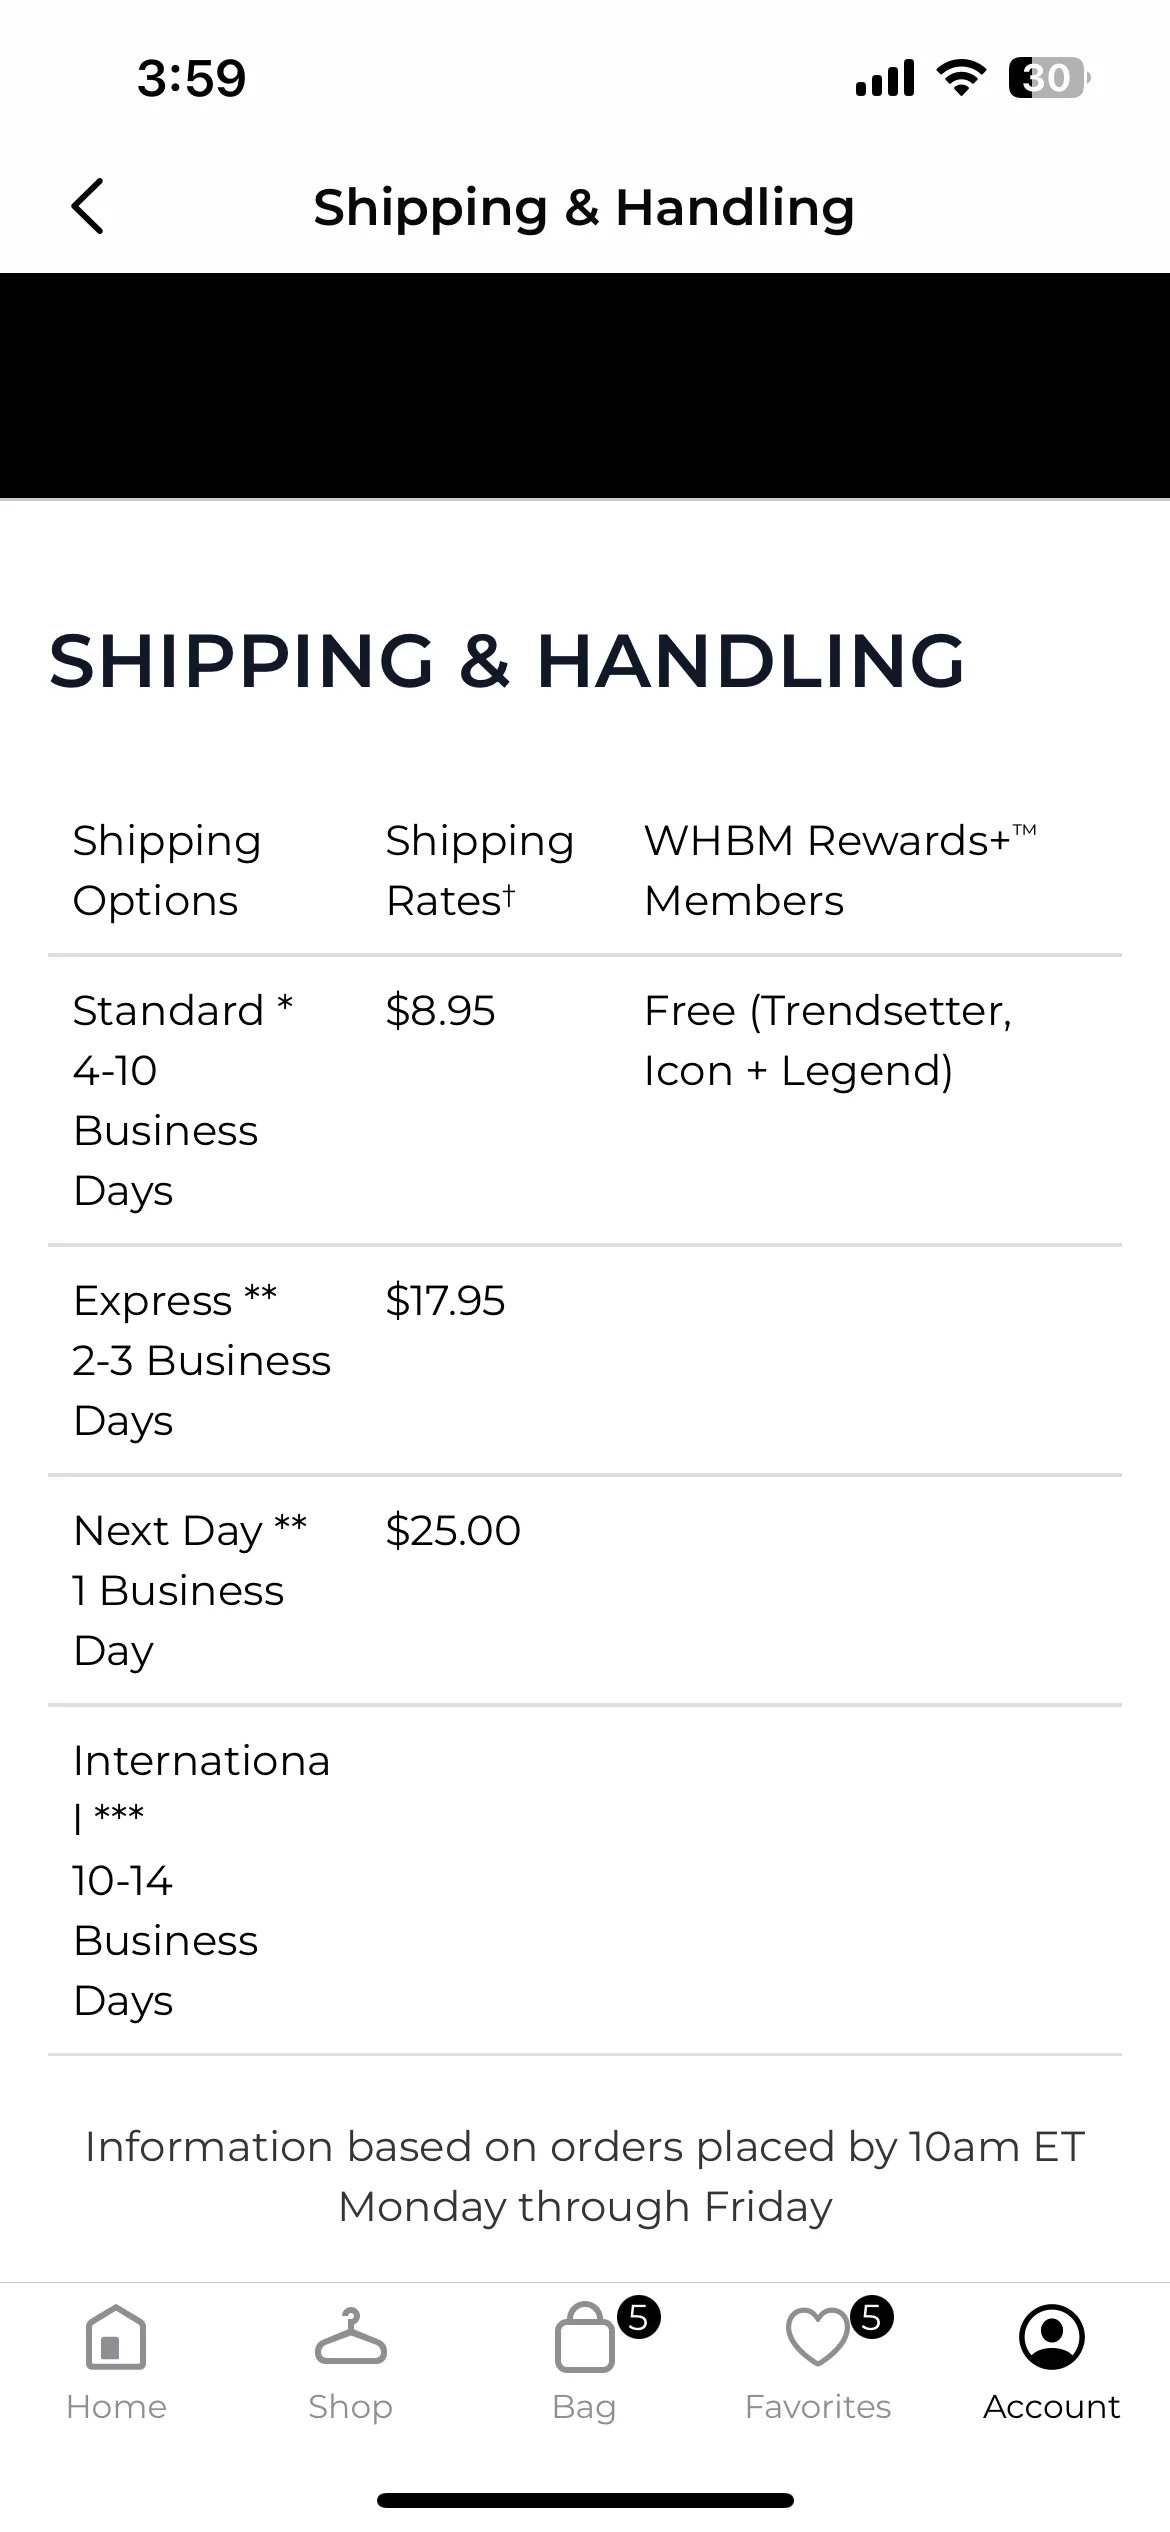Tap the WHBM Rewards+ Members column header
The image size is (1170, 2532).
pos(840,870)
